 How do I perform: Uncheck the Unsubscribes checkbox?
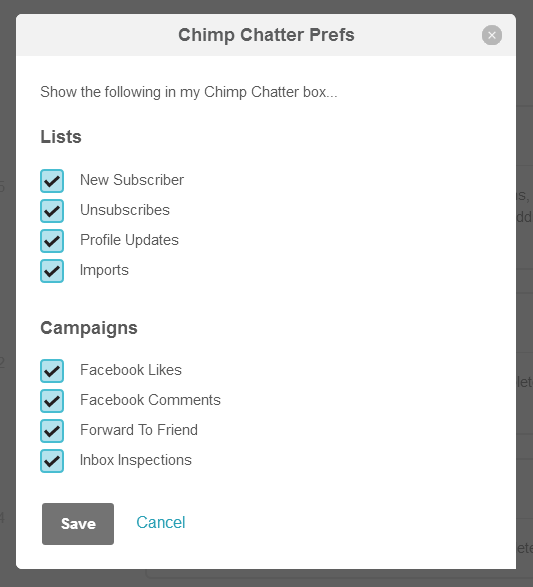coord(52,211)
